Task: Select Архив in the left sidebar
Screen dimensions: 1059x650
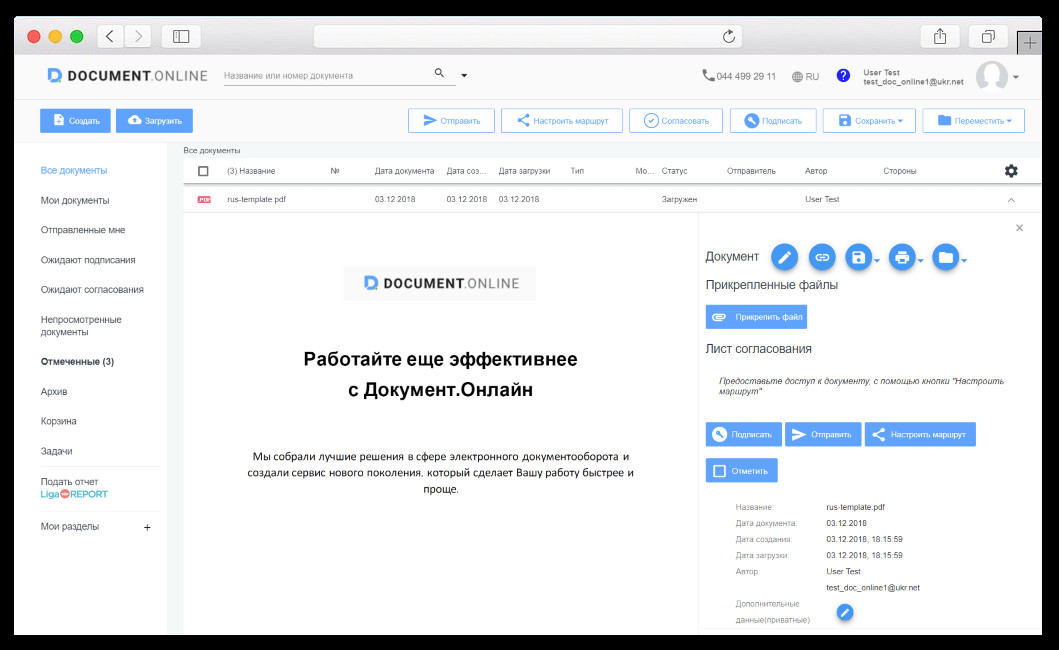Action: 54,391
